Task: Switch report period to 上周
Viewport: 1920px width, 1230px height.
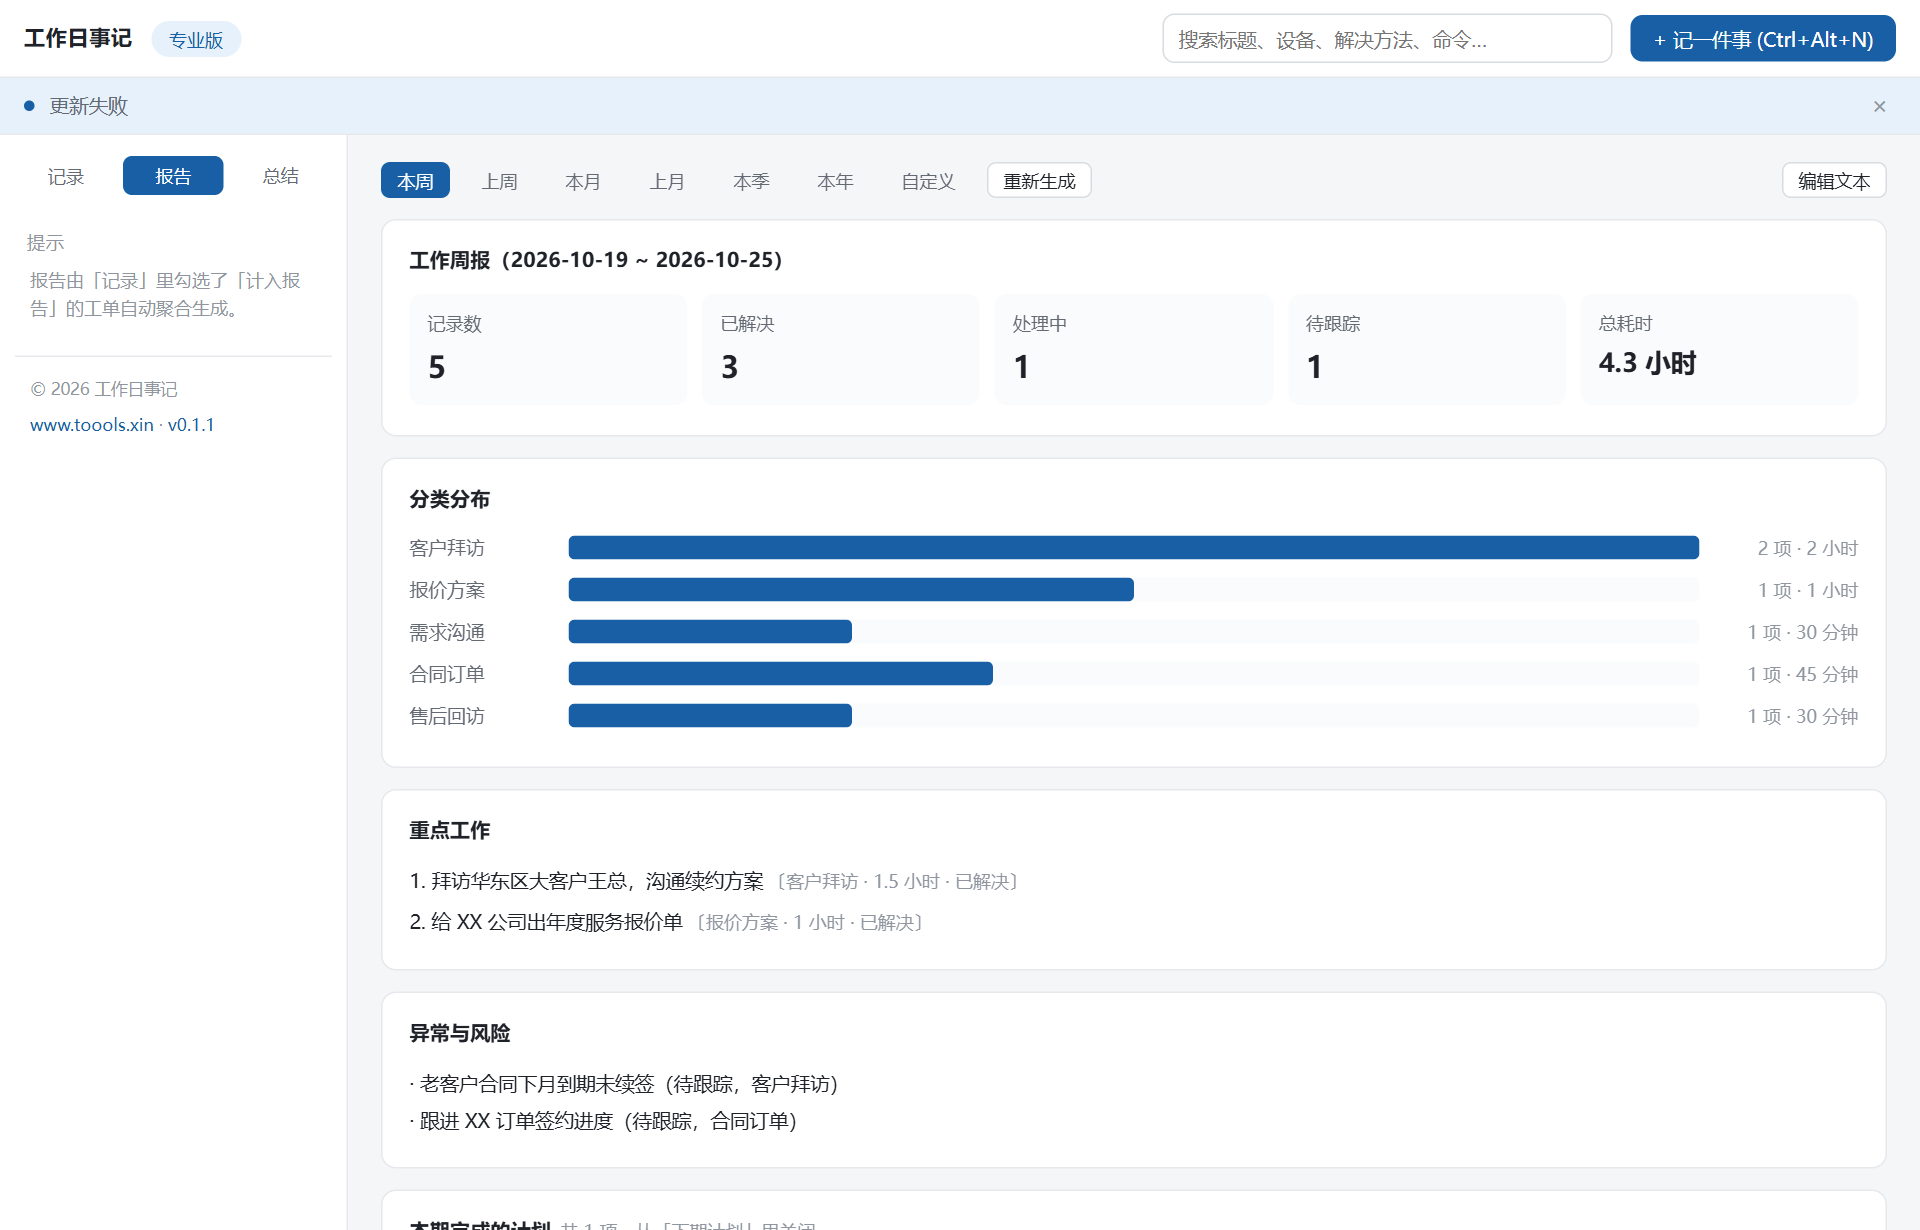Action: tap(499, 181)
